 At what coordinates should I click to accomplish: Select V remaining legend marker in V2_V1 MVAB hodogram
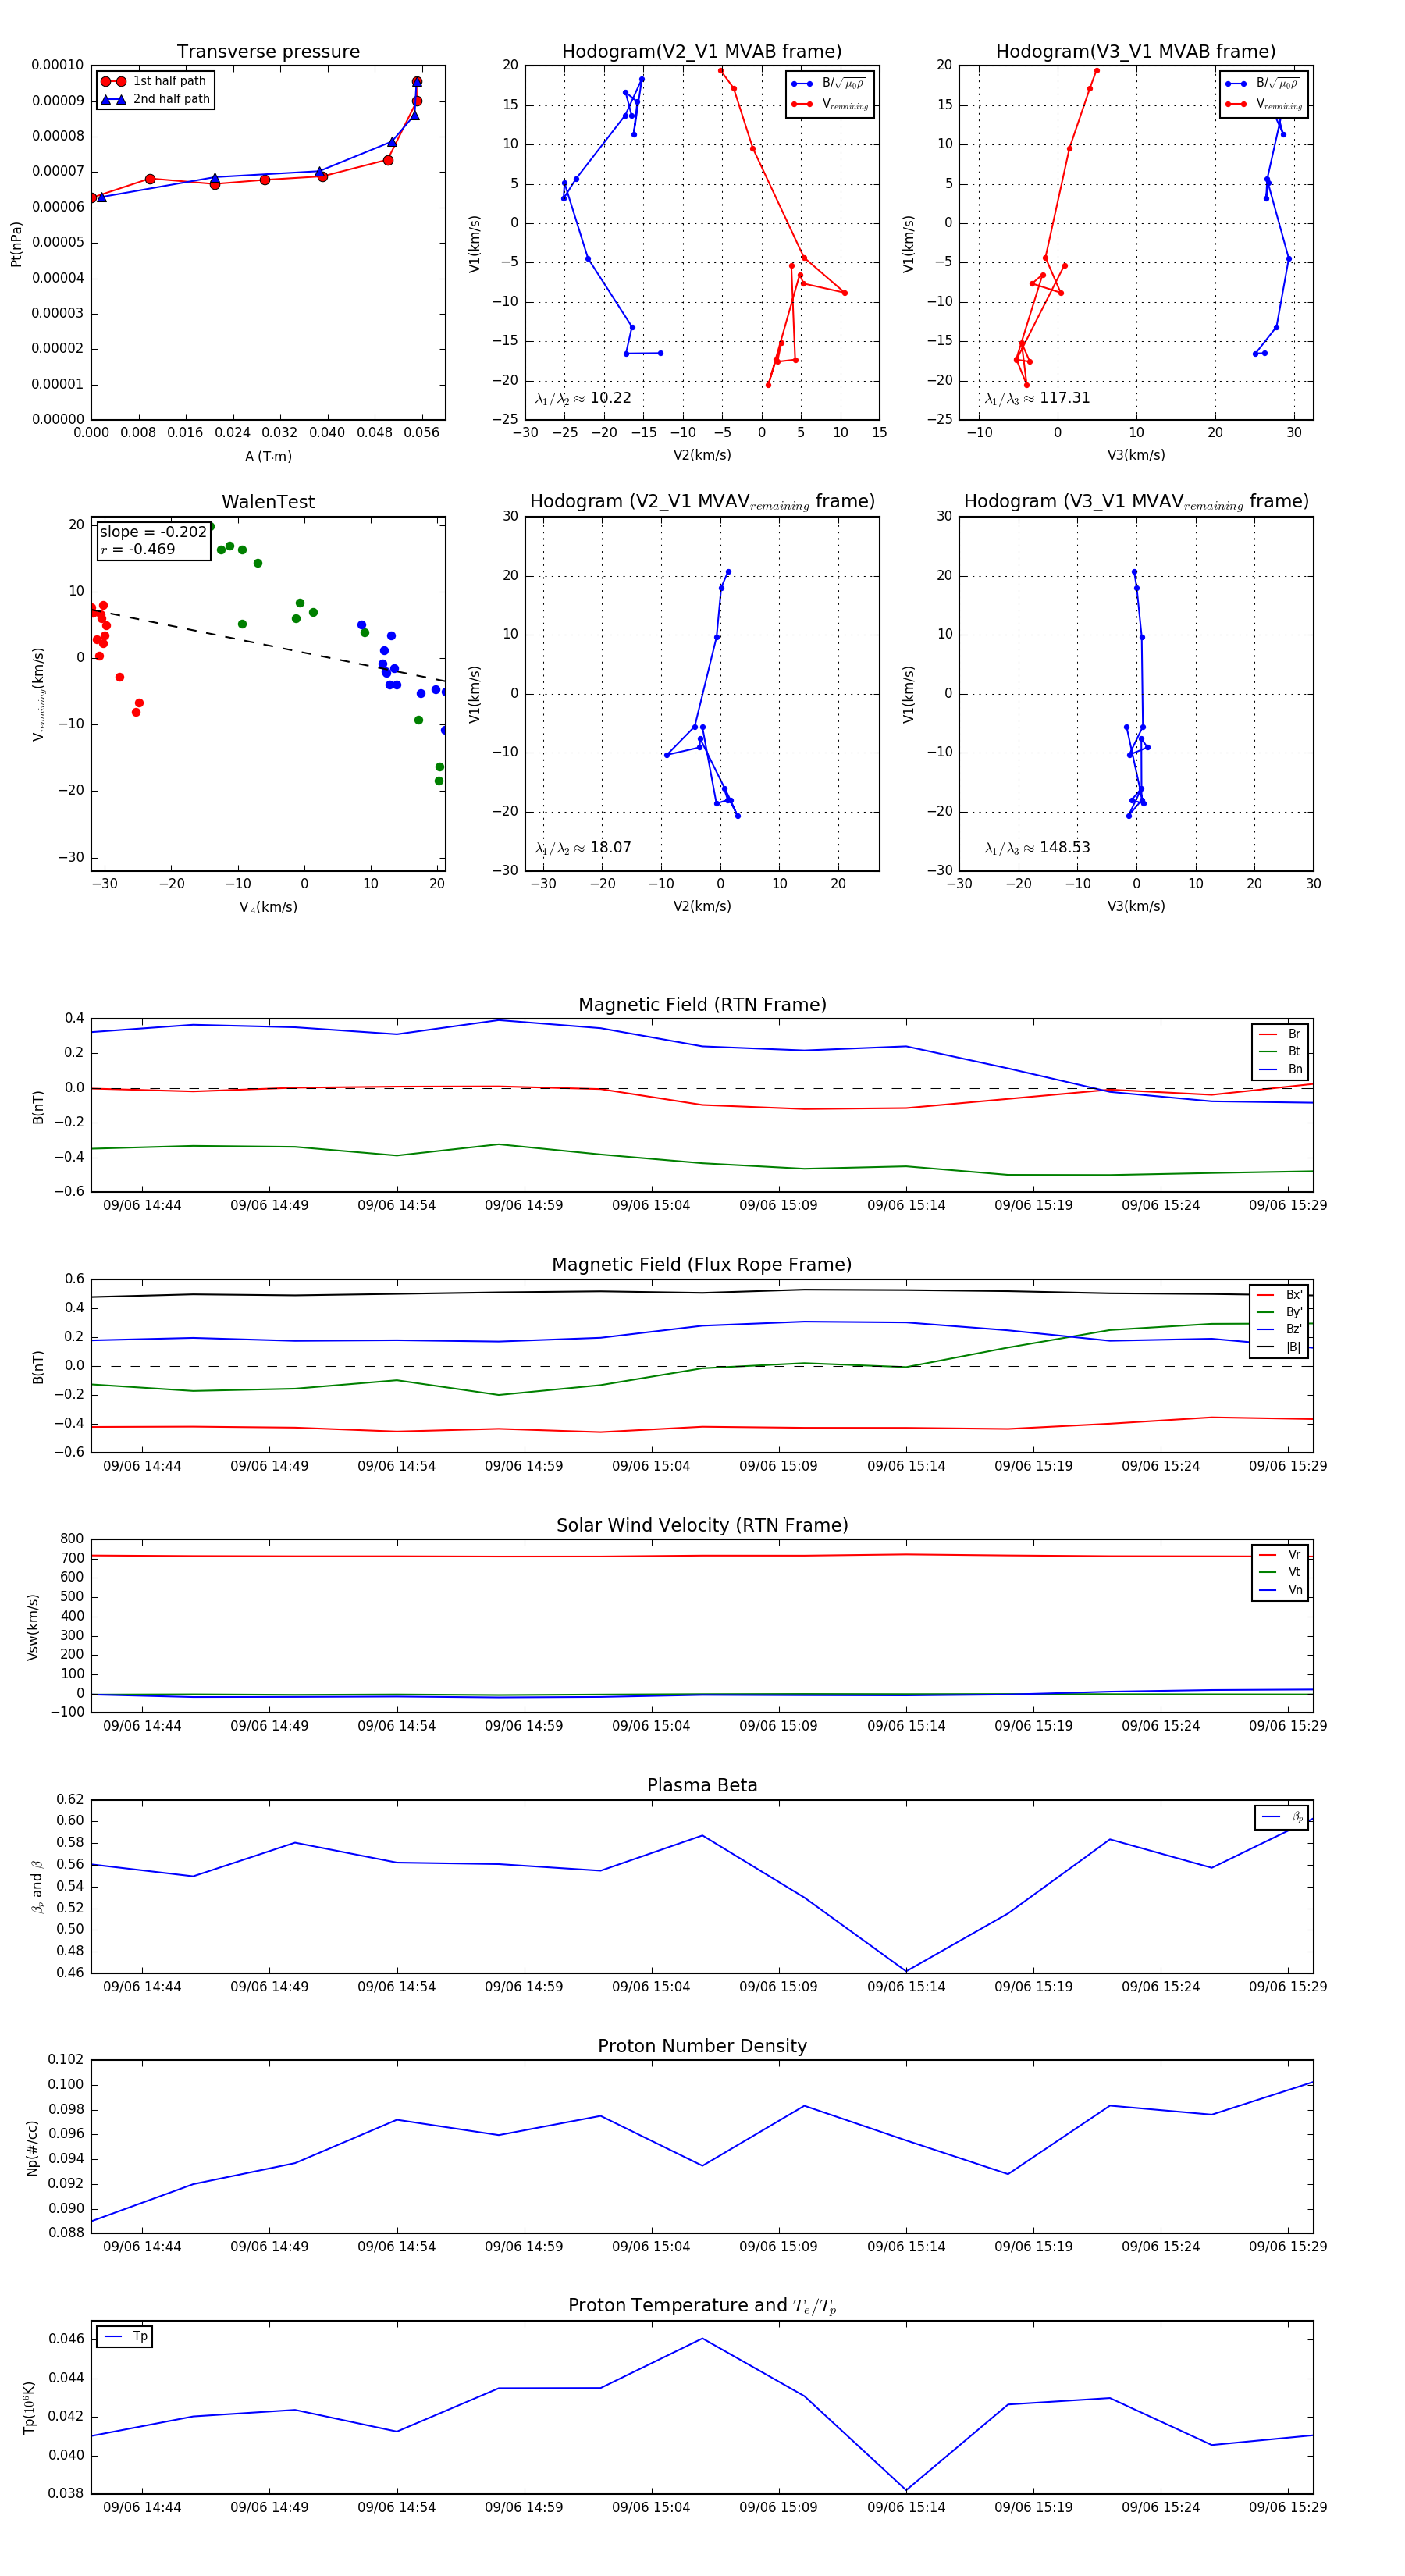(x=801, y=104)
